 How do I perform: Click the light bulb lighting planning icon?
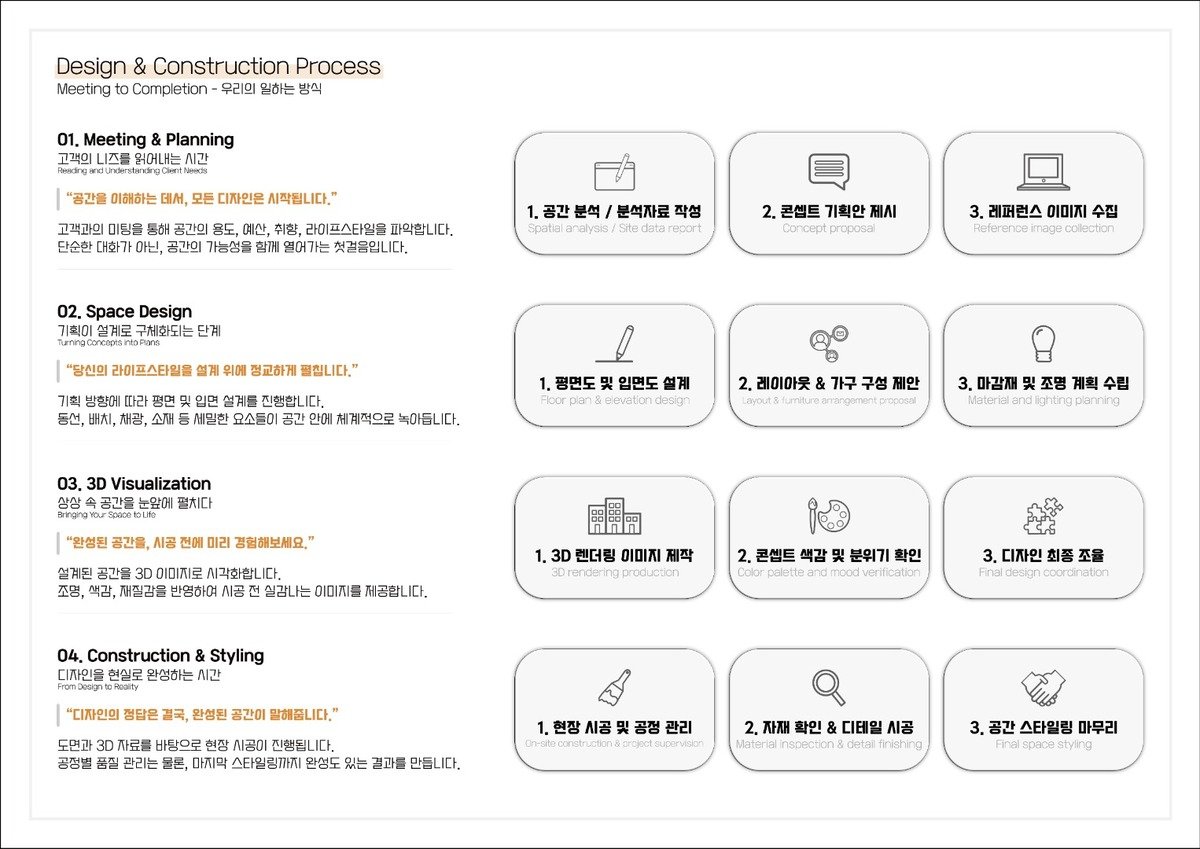point(1043,343)
